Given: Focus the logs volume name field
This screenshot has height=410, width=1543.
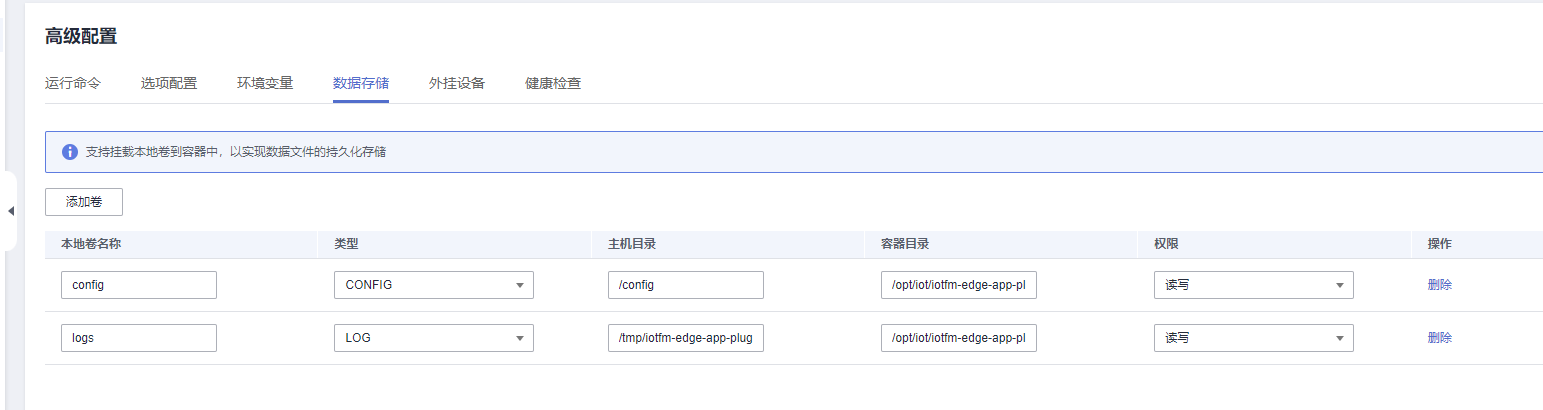Looking at the screenshot, I should (139, 338).
